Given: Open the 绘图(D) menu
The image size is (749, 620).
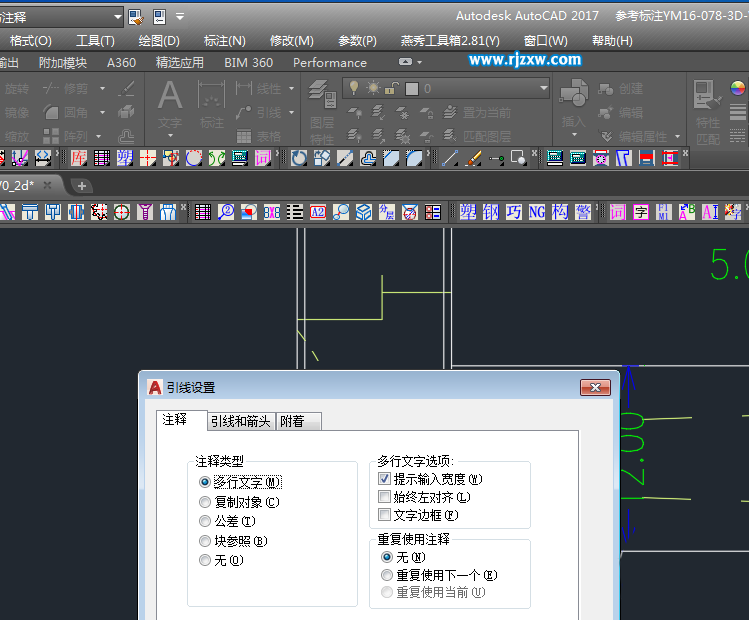Looking at the screenshot, I should click(158, 41).
